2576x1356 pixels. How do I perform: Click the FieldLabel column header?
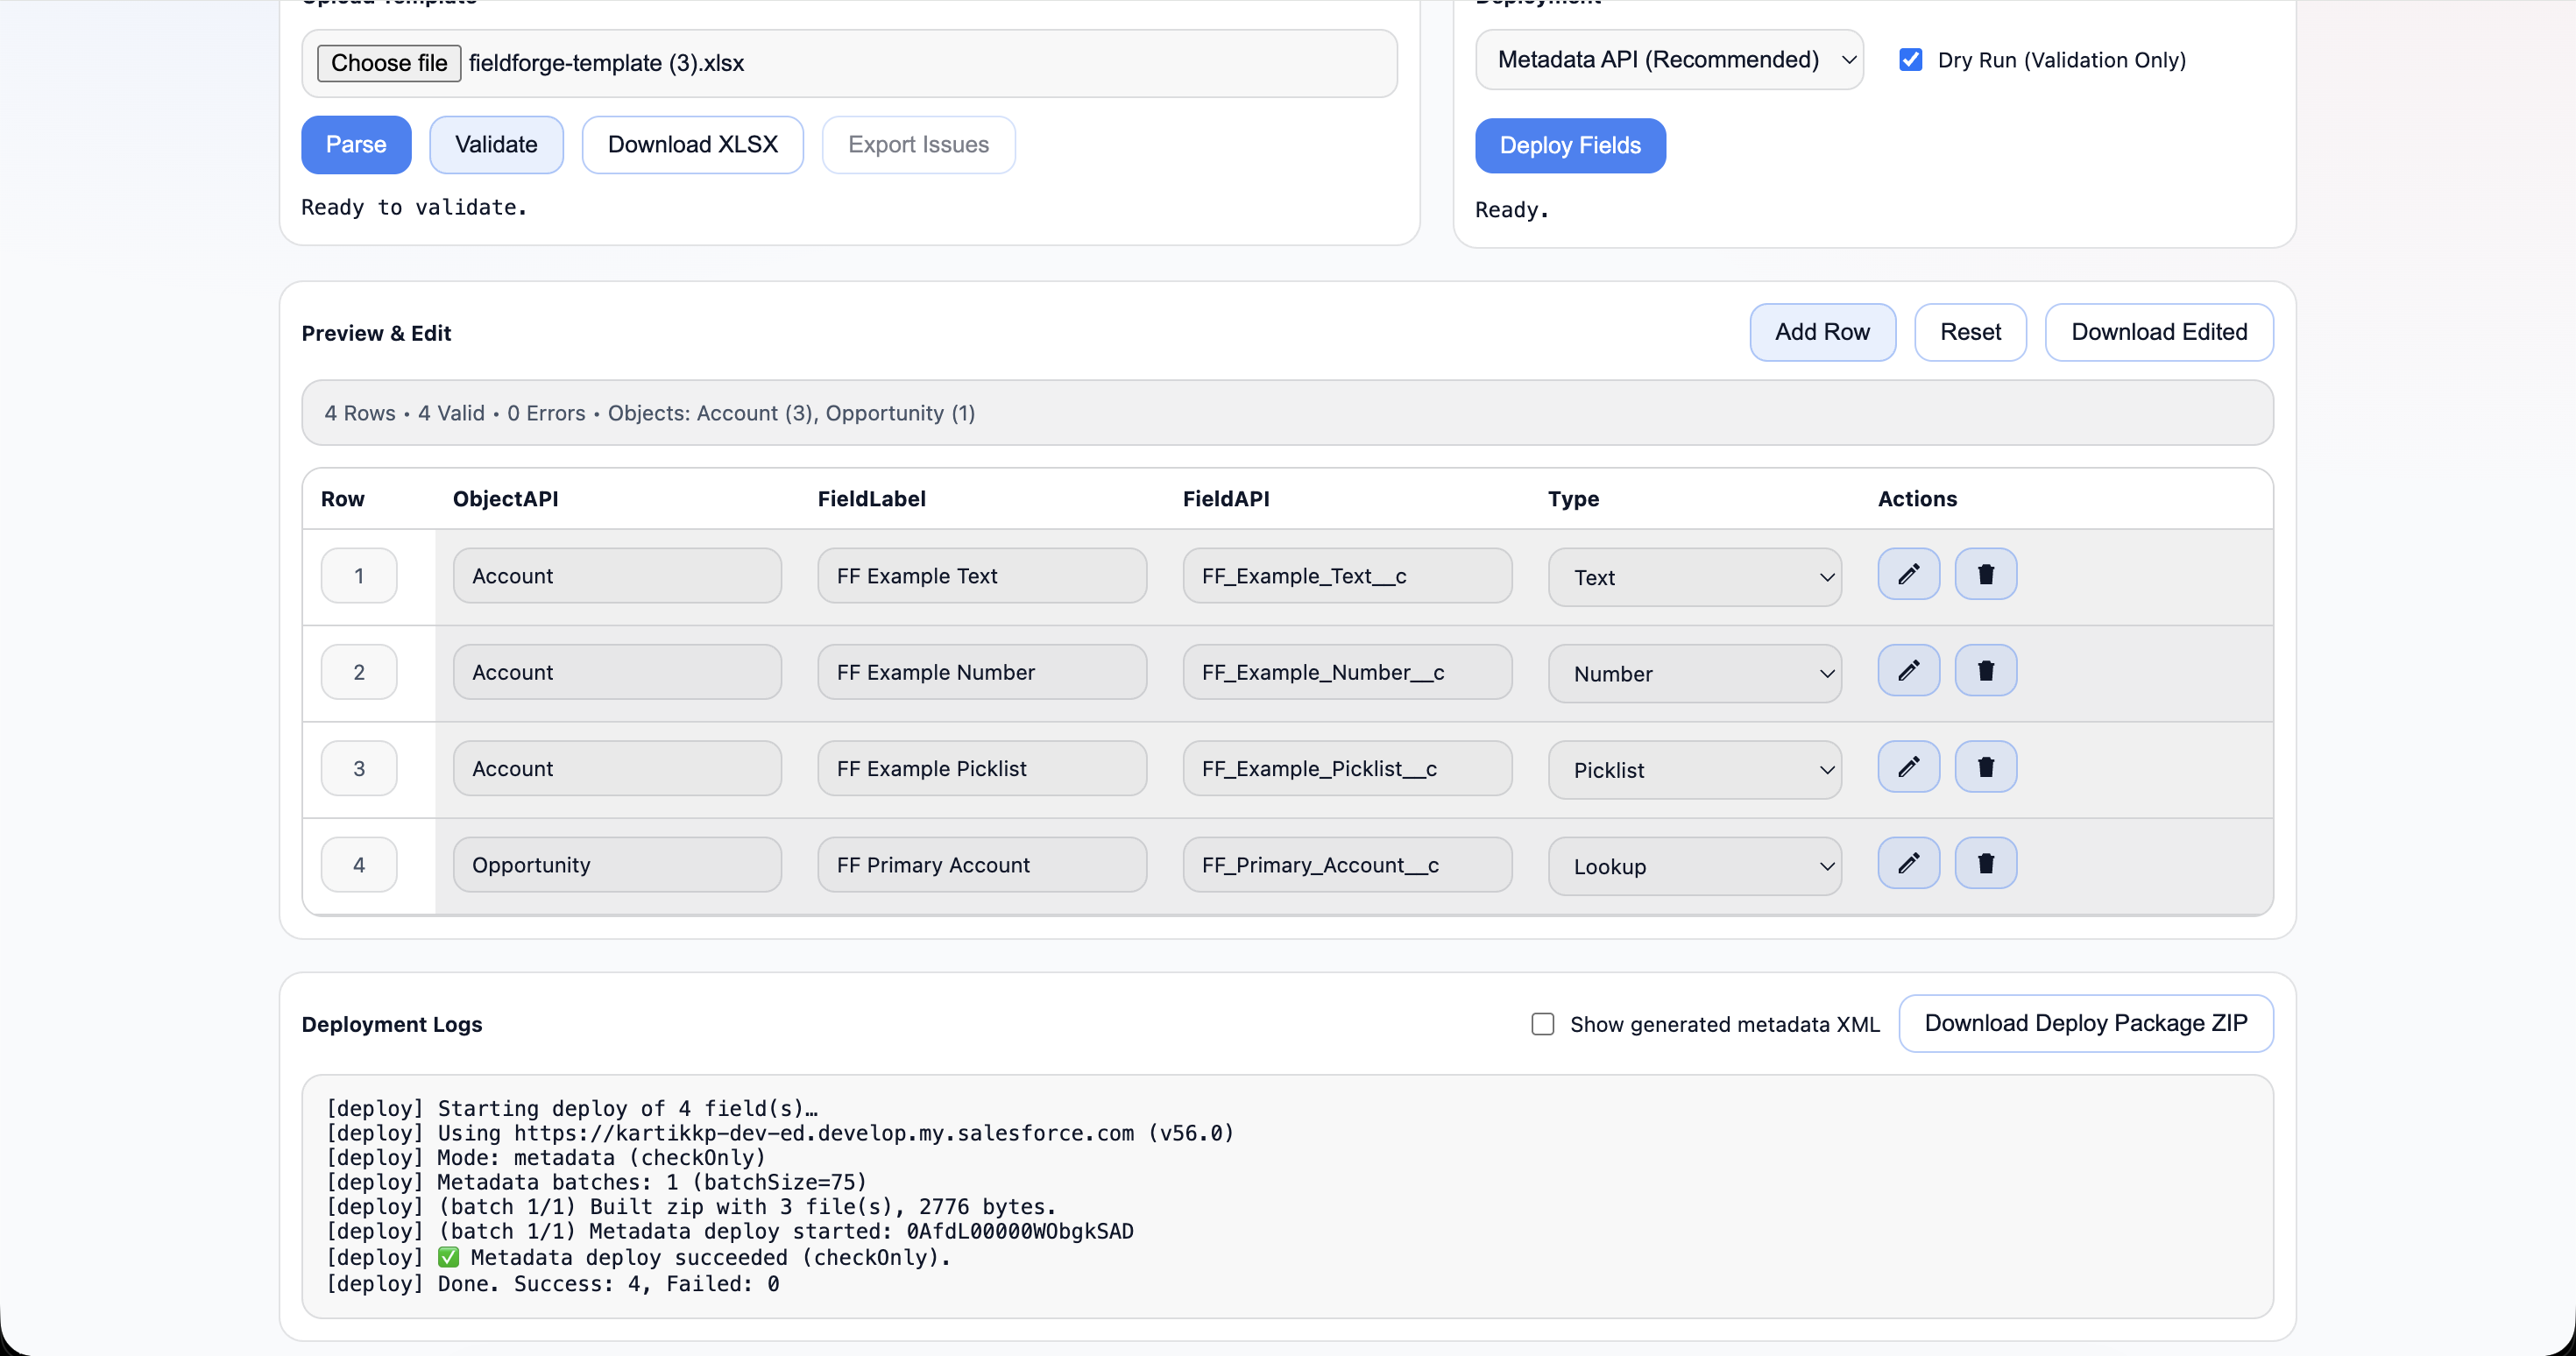click(x=871, y=499)
